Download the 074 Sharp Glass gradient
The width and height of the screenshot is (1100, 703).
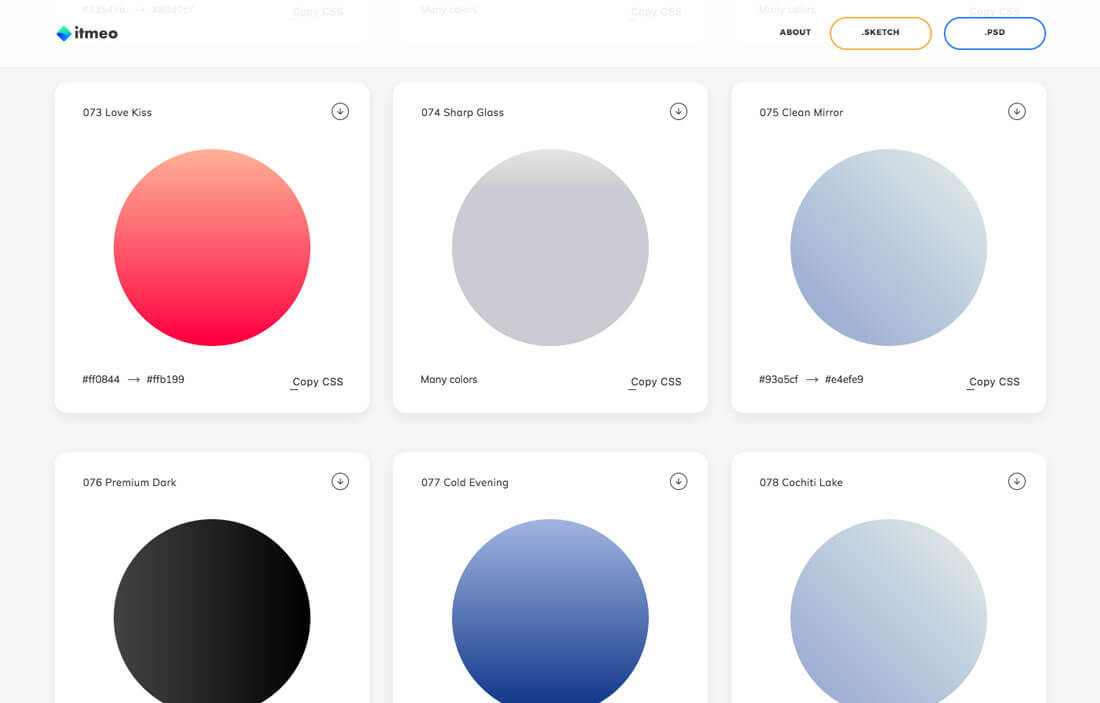click(x=678, y=111)
